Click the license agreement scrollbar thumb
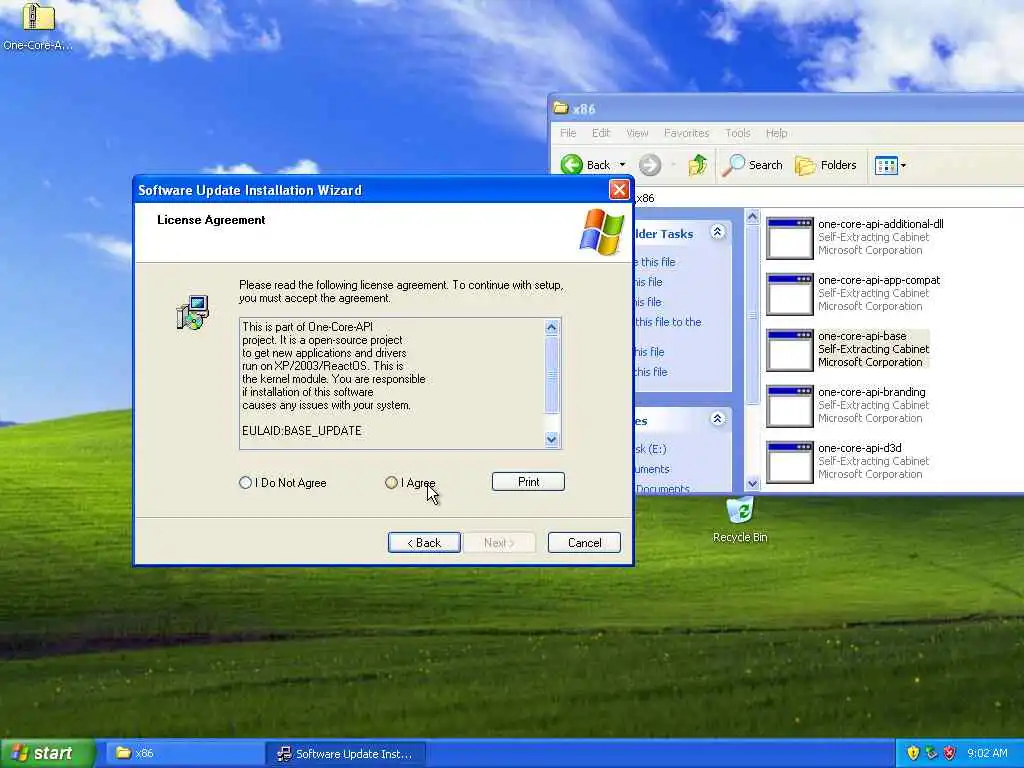 point(551,376)
